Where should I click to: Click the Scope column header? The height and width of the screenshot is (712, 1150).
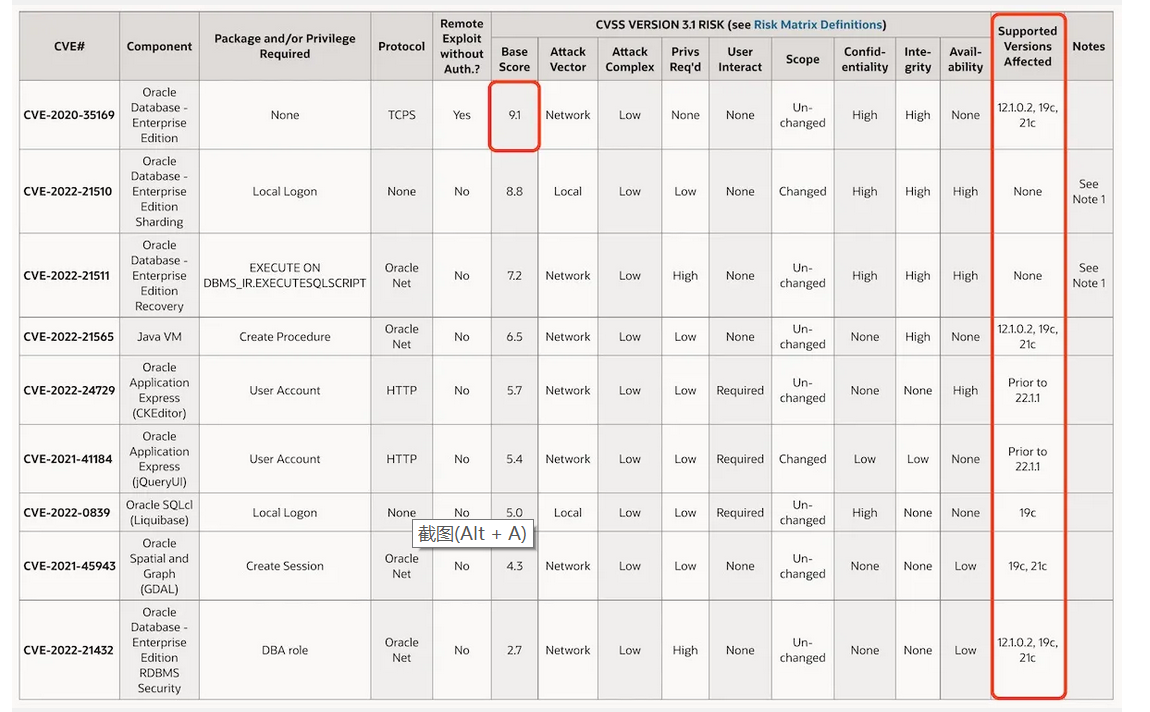802,59
